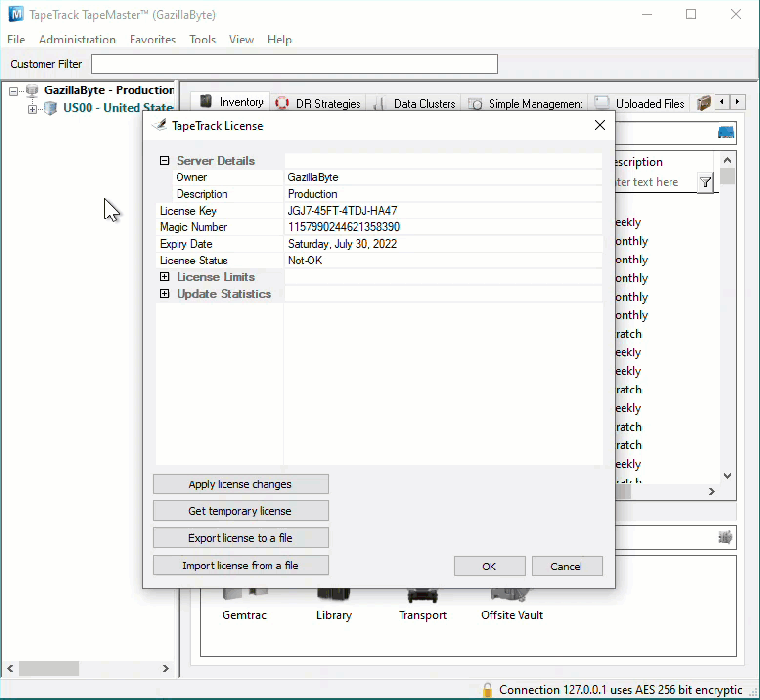The image size is (760, 700).
Task: Select the Offsite Vault location icon
Action: pyautogui.click(x=511, y=595)
